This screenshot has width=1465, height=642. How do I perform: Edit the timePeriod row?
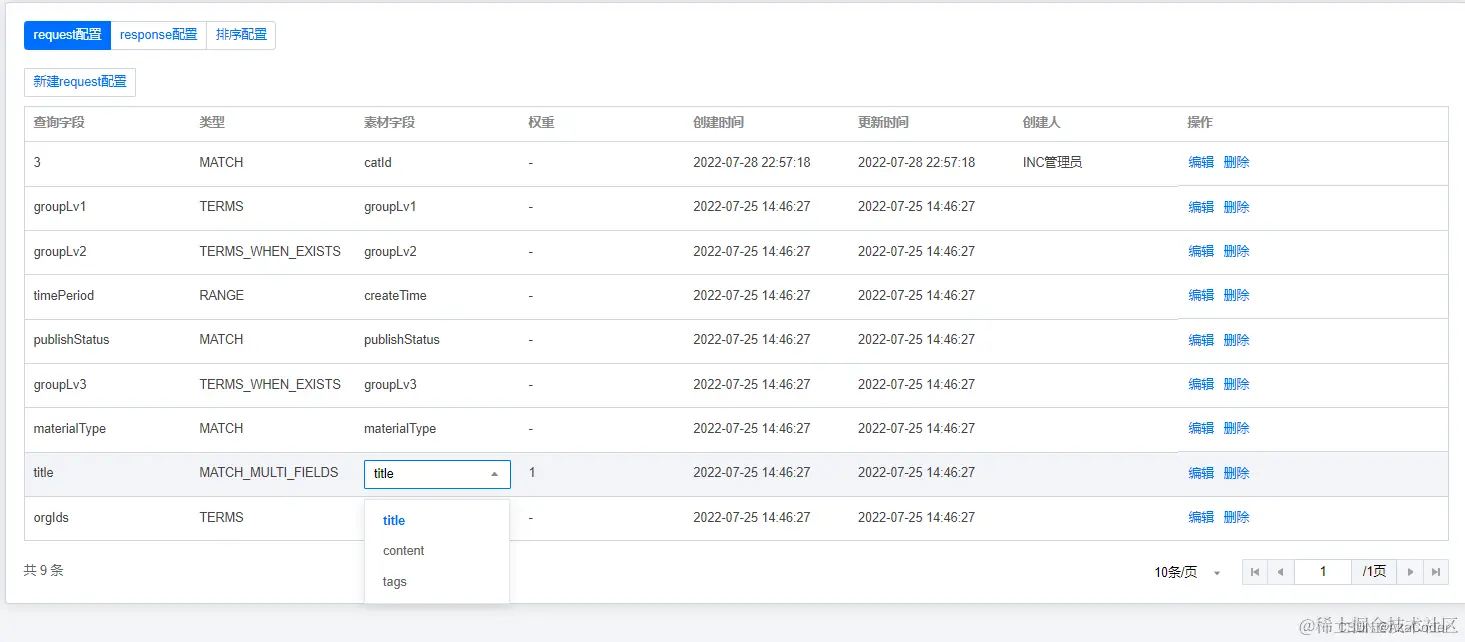click(x=1201, y=295)
